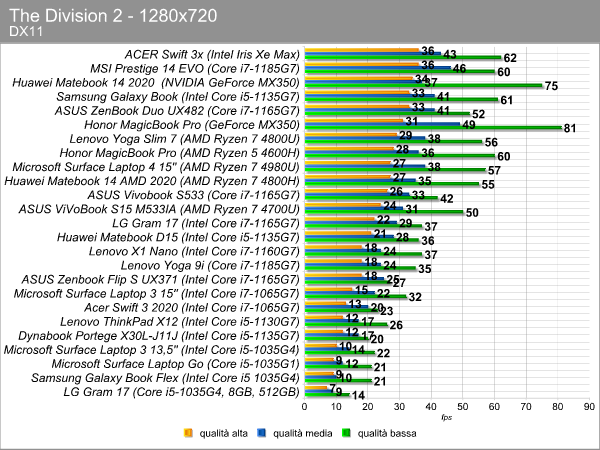Select the 'Dynabook Portege X30L-J11J' label

click(x=159, y=336)
